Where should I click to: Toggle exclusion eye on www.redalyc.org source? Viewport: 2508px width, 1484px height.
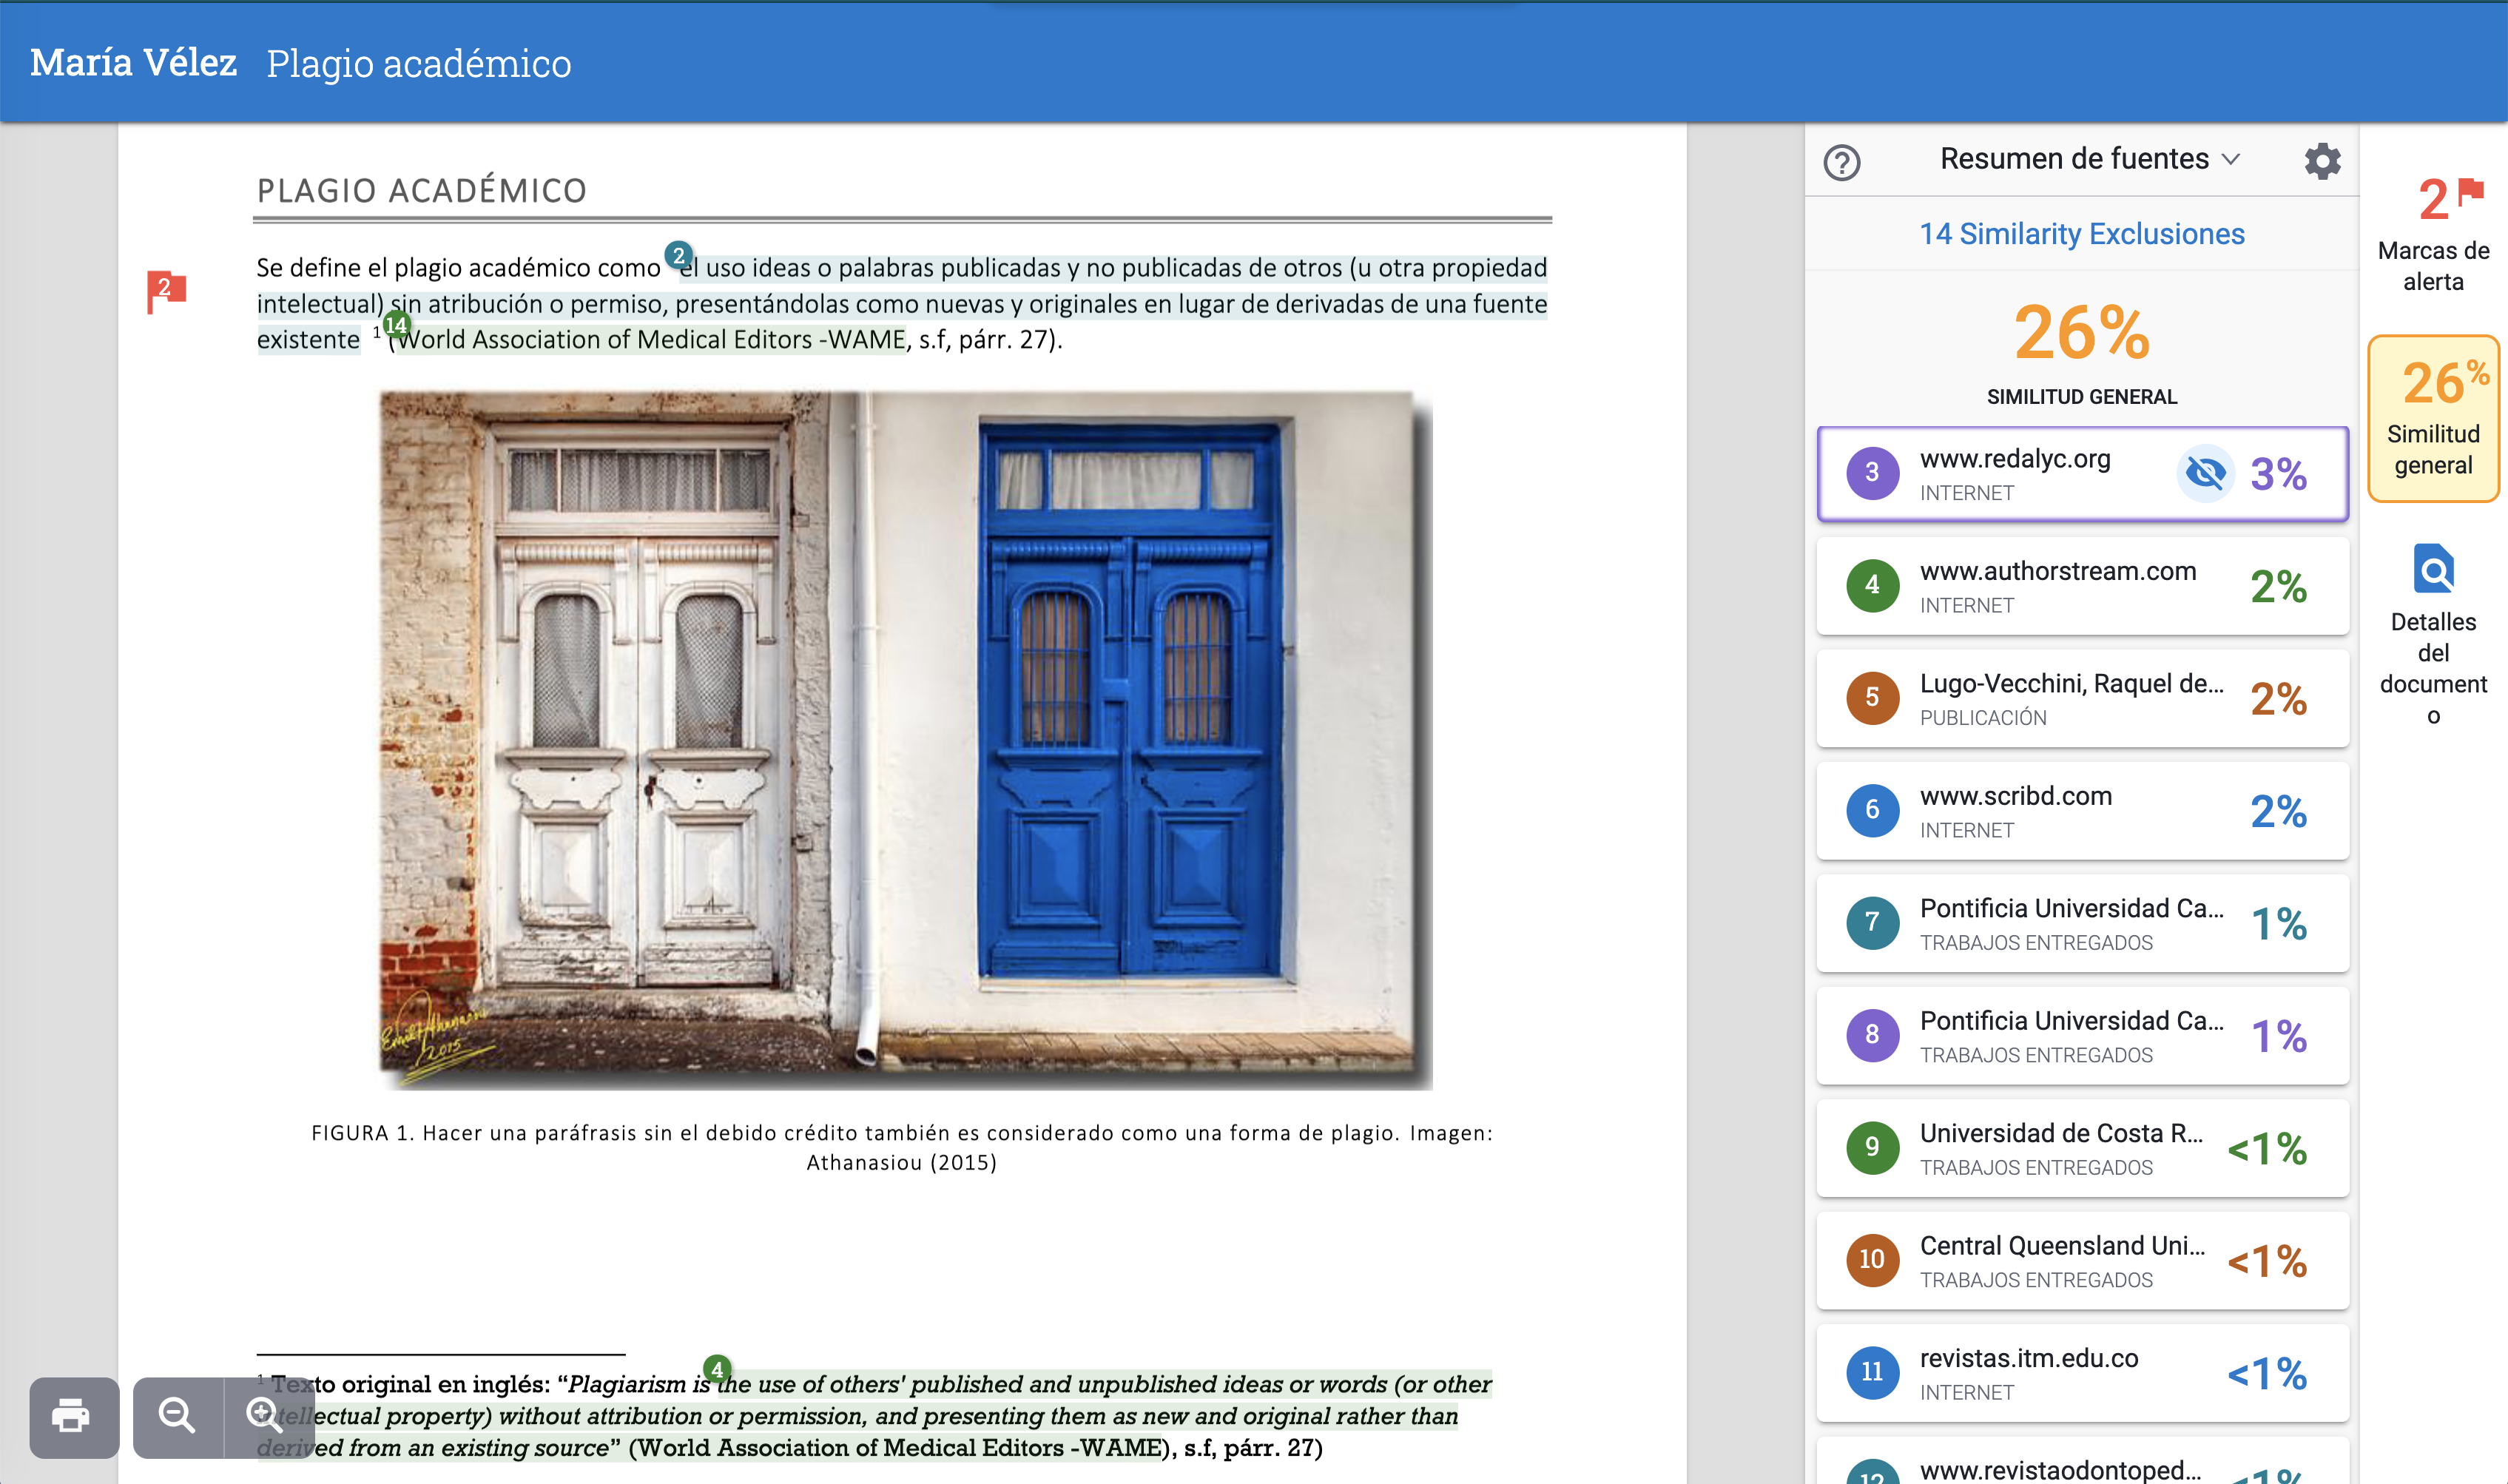[2205, 473]
